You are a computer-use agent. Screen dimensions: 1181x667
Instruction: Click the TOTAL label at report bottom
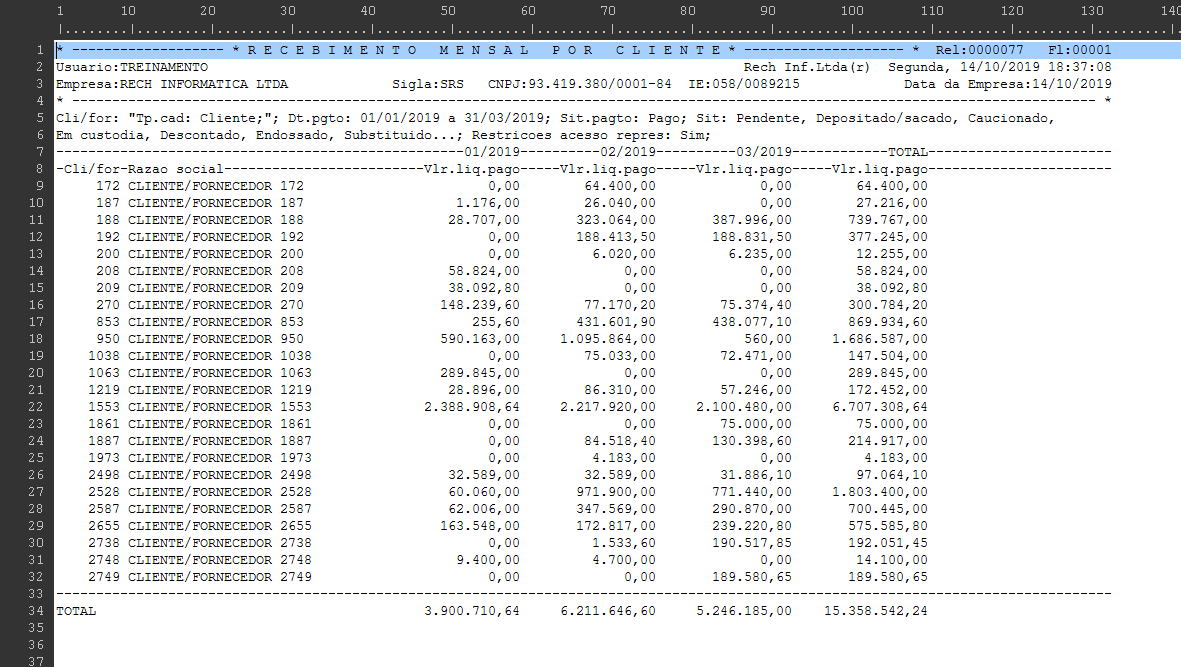[x=76, y=611]
